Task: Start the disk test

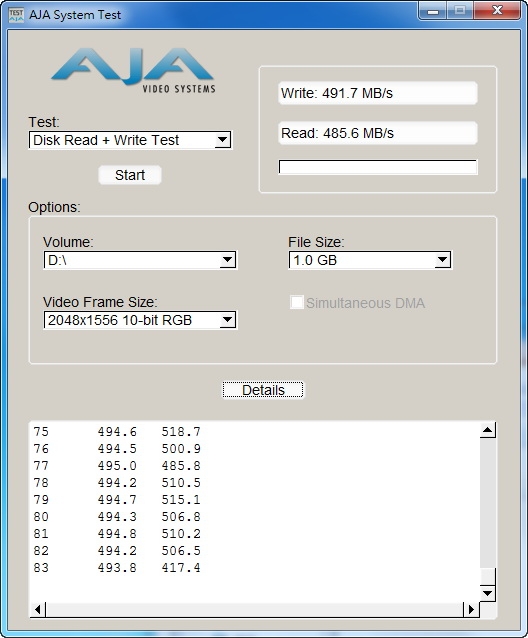Action: point(130,175)
